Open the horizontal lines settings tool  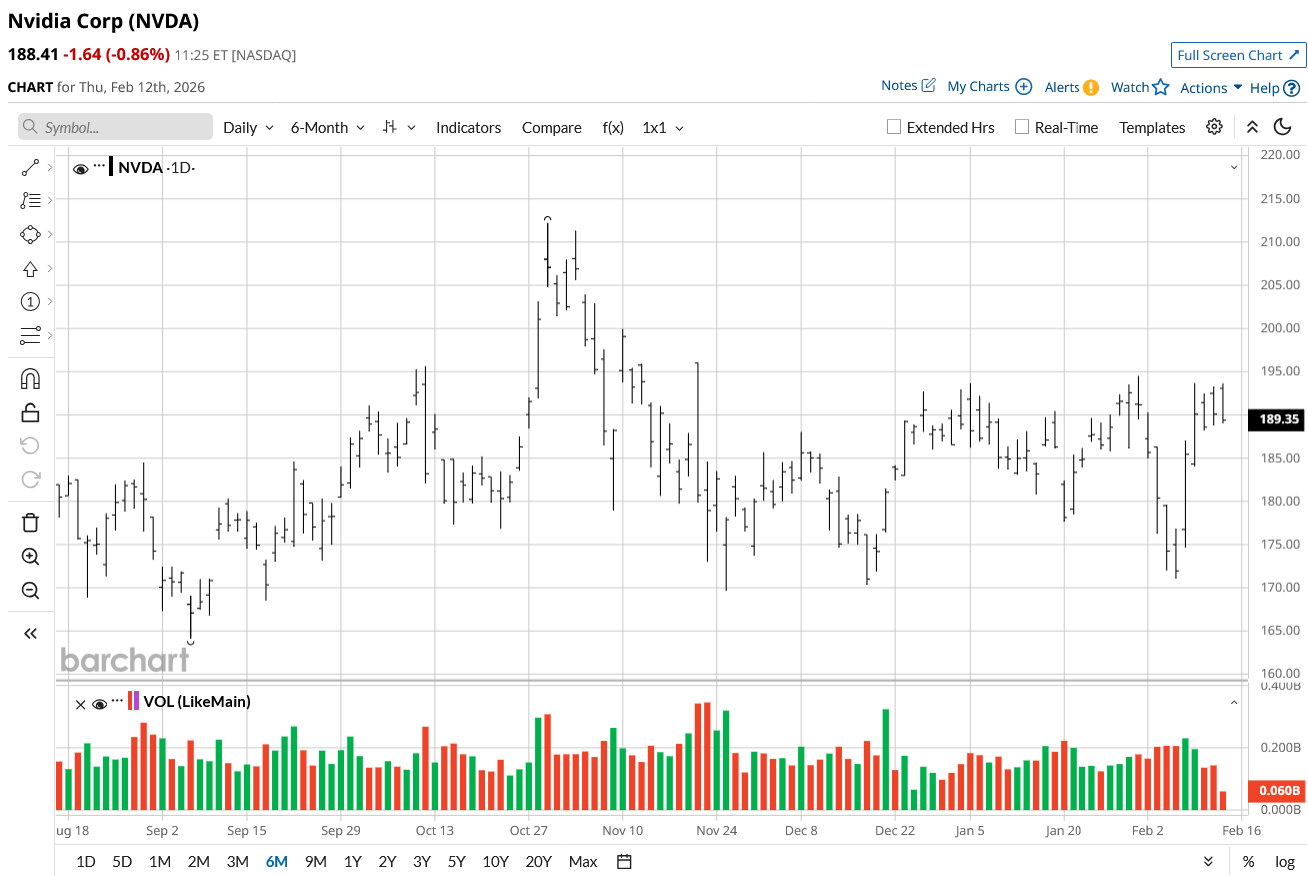pos(30,335)
